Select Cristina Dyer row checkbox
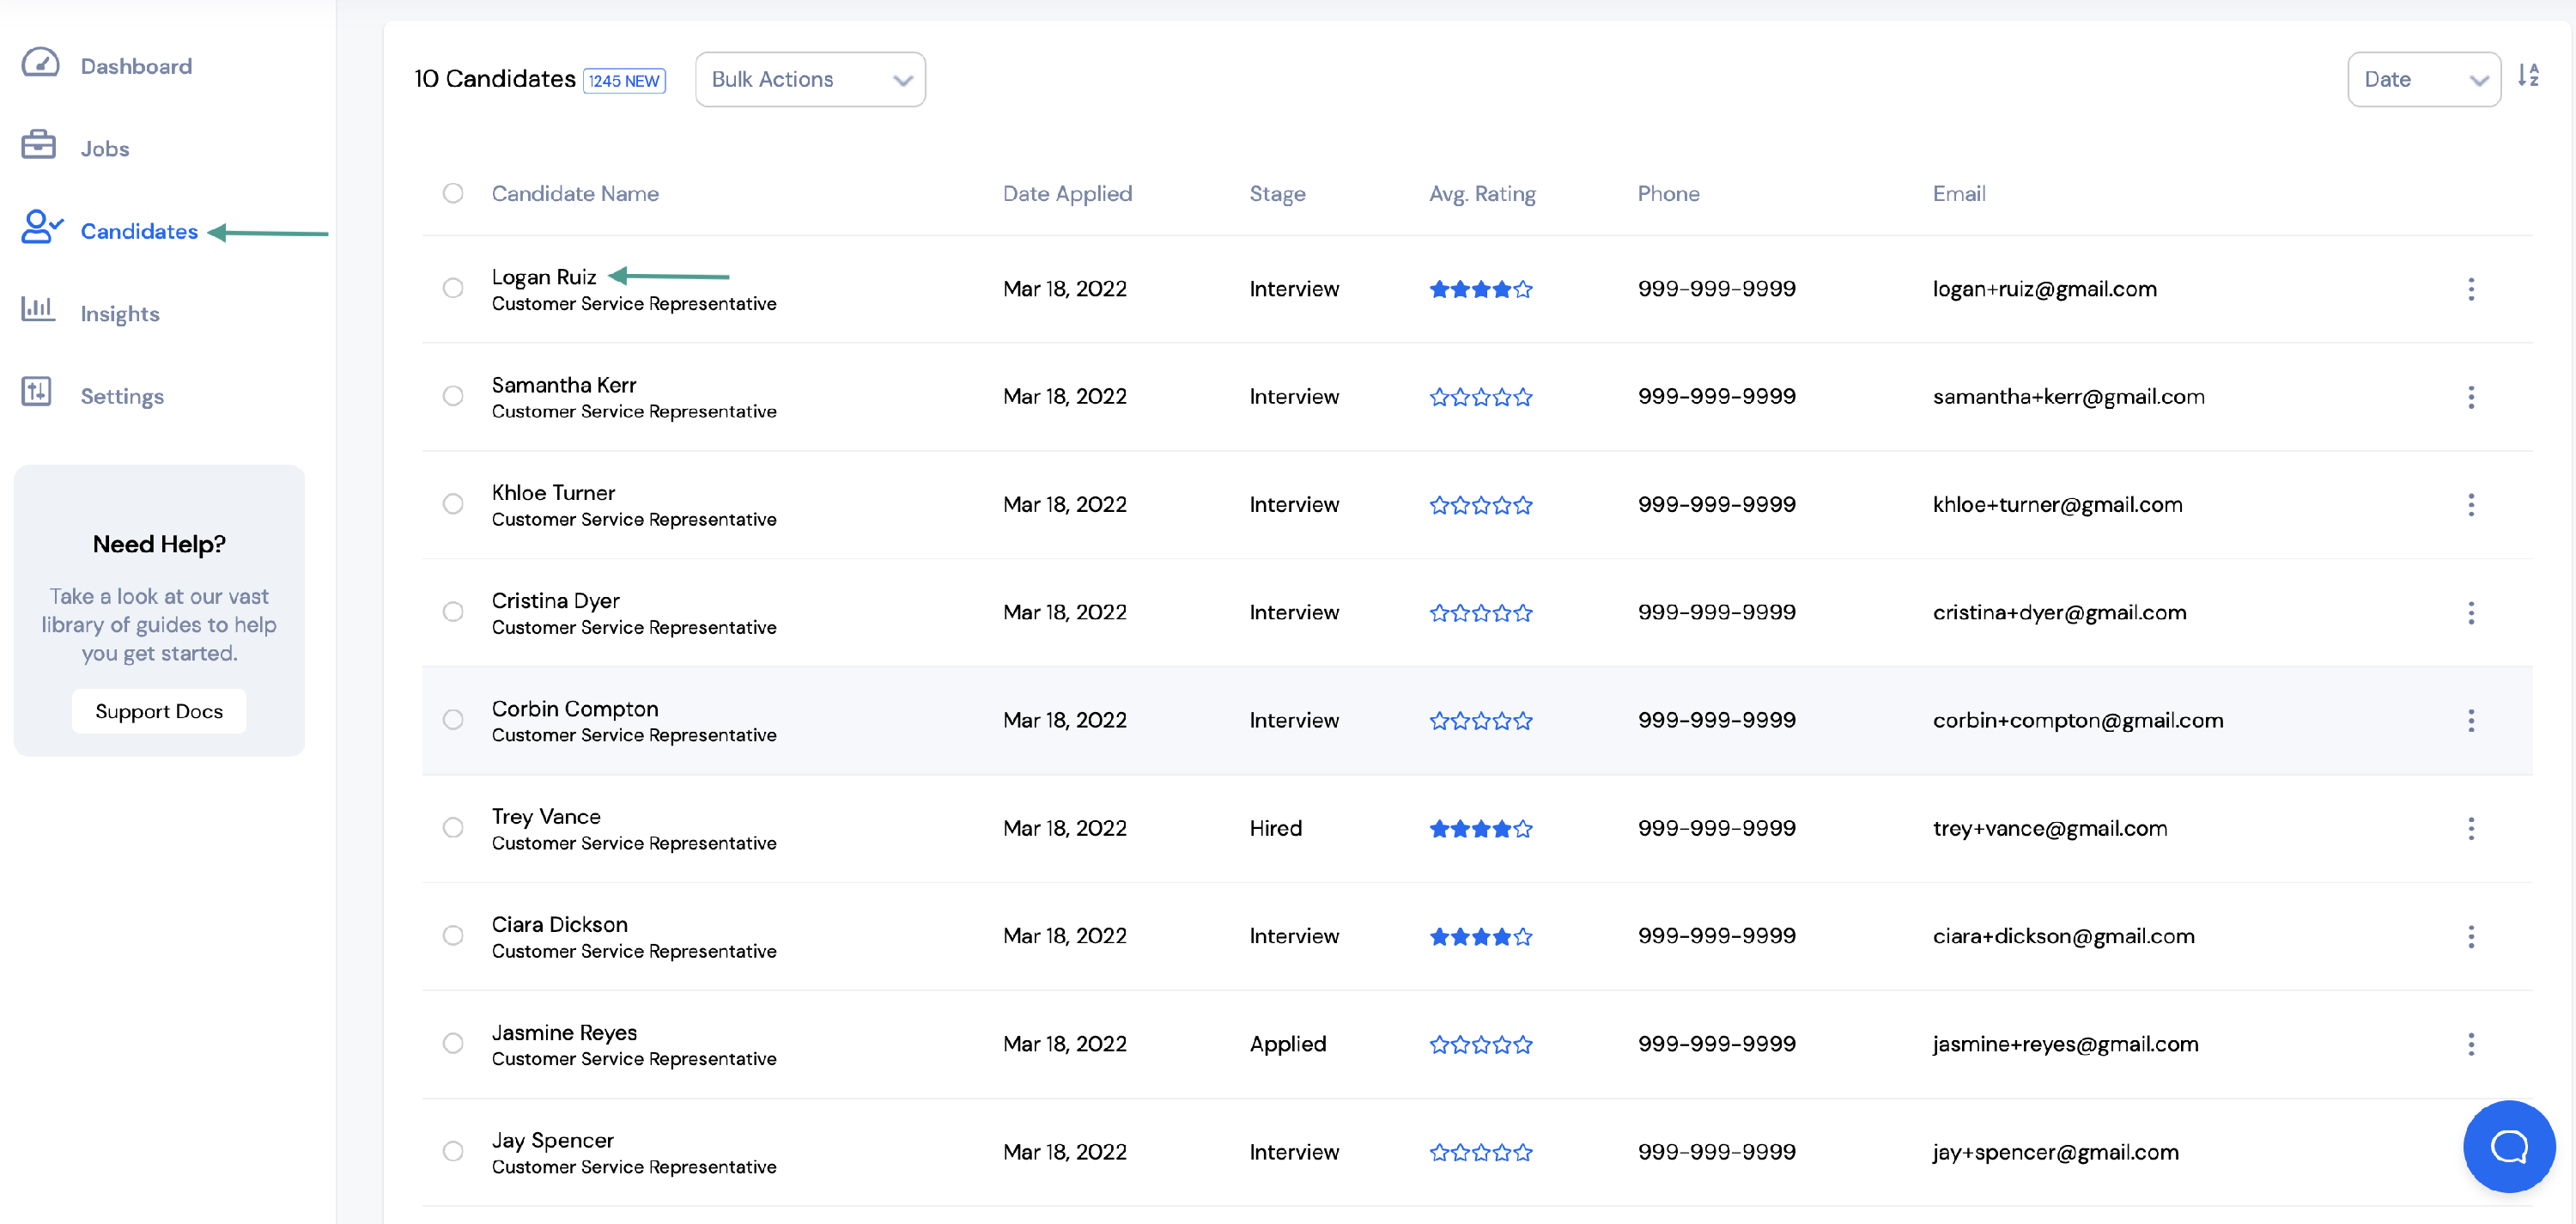The image size is (2576, 1224). [453, 612]
